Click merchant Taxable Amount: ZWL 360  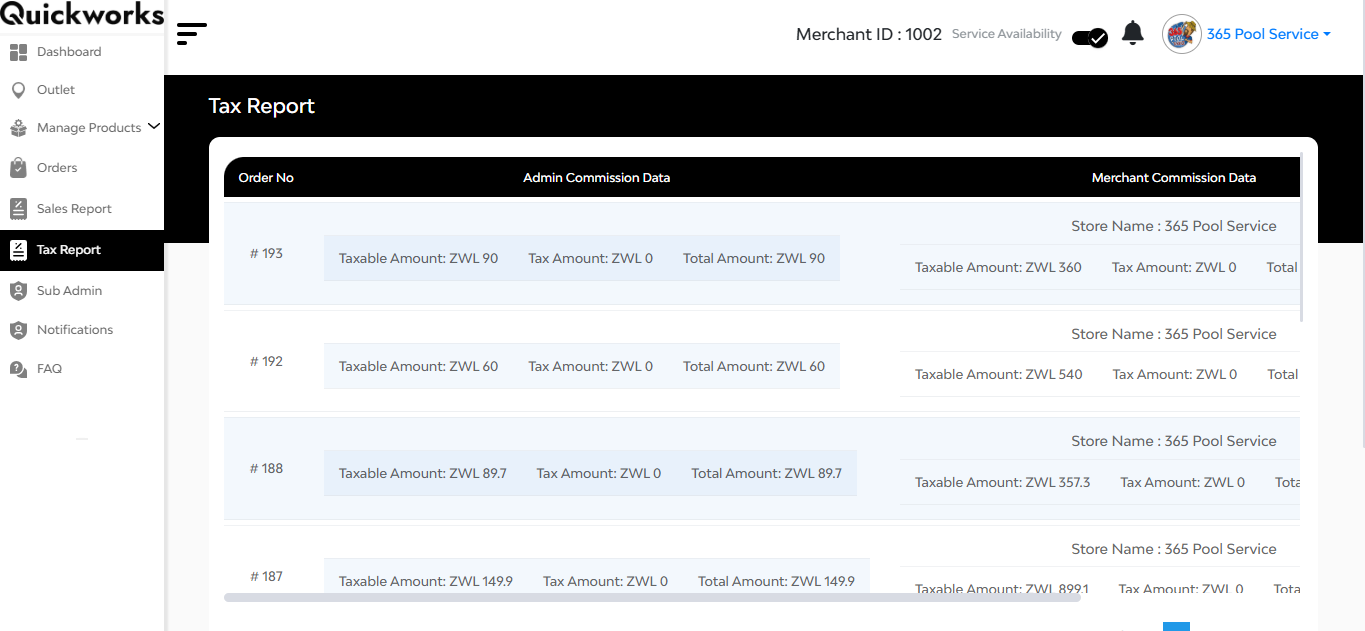coord(998,267)
